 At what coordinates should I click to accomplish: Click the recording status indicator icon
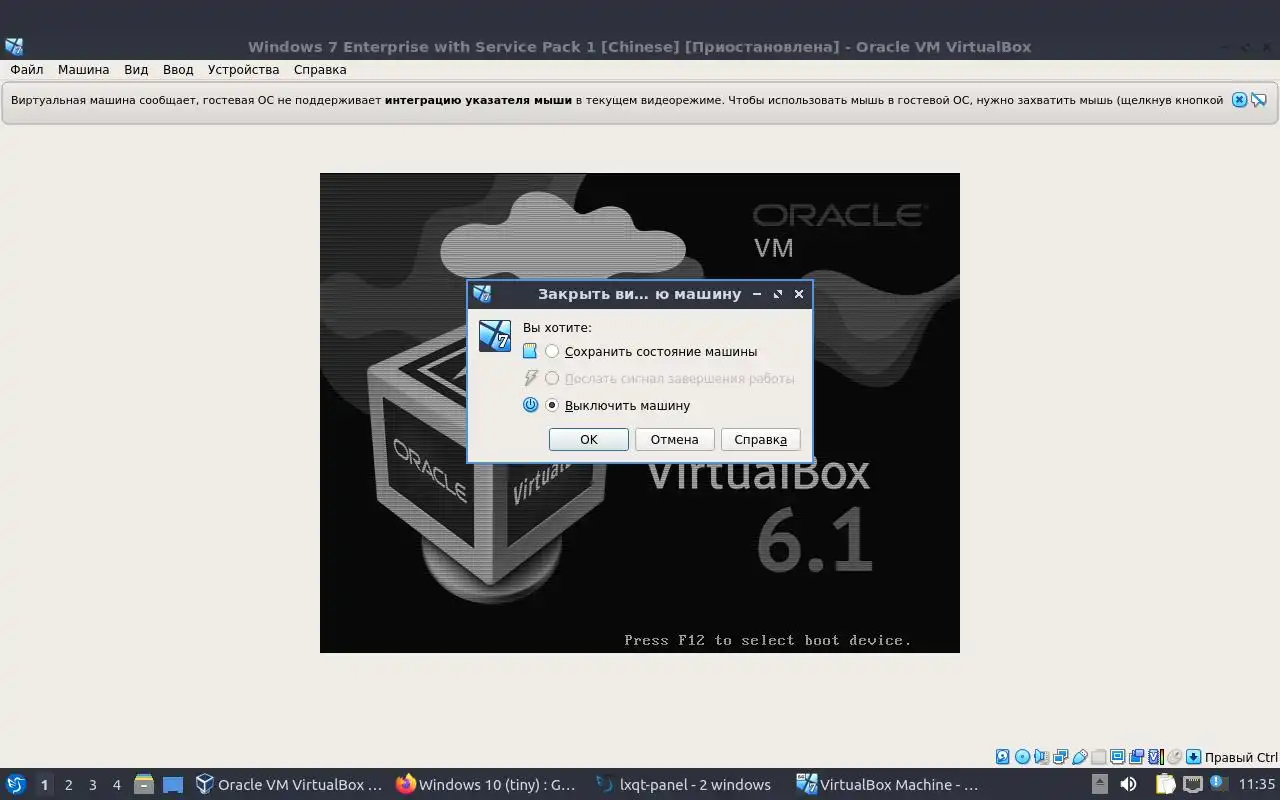[x=1137, y=757]
